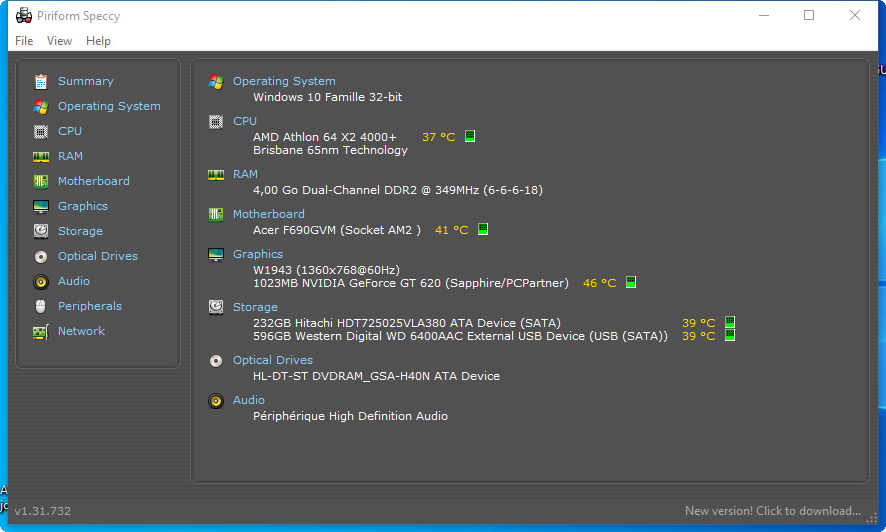Viewport: 886px width, 532px height.
Task: Select Summary in the sidebar
Action: tap(86, 81)
